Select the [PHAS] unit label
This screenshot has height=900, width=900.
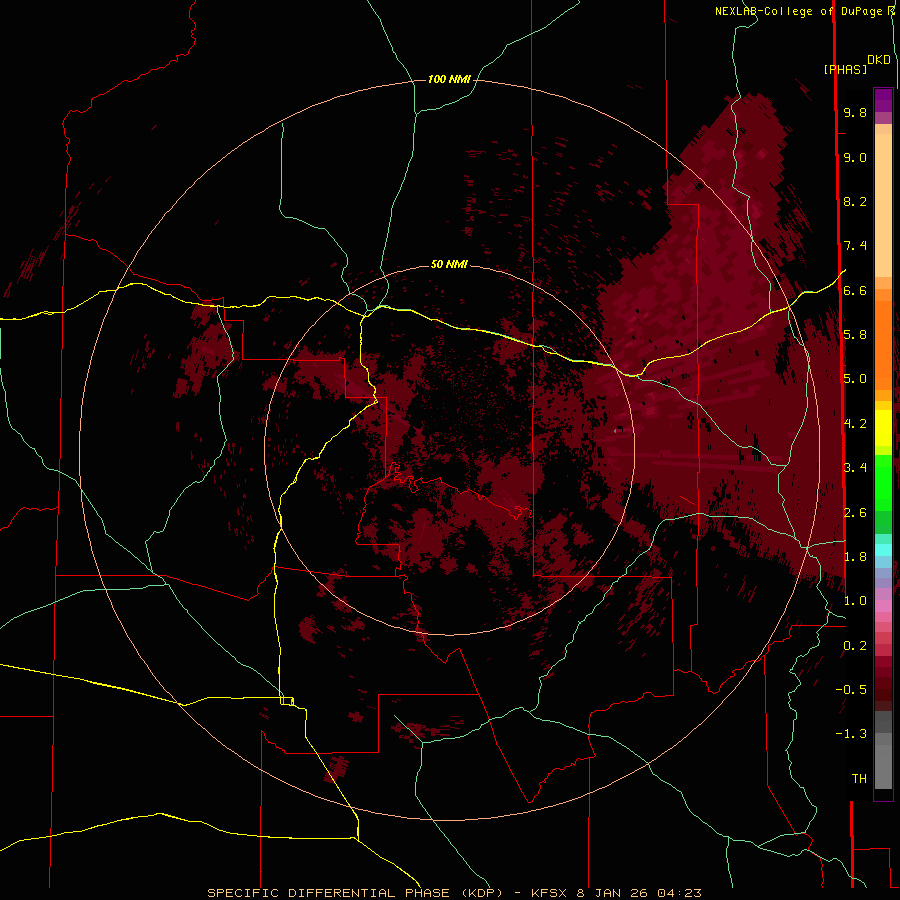pos(845,69)
